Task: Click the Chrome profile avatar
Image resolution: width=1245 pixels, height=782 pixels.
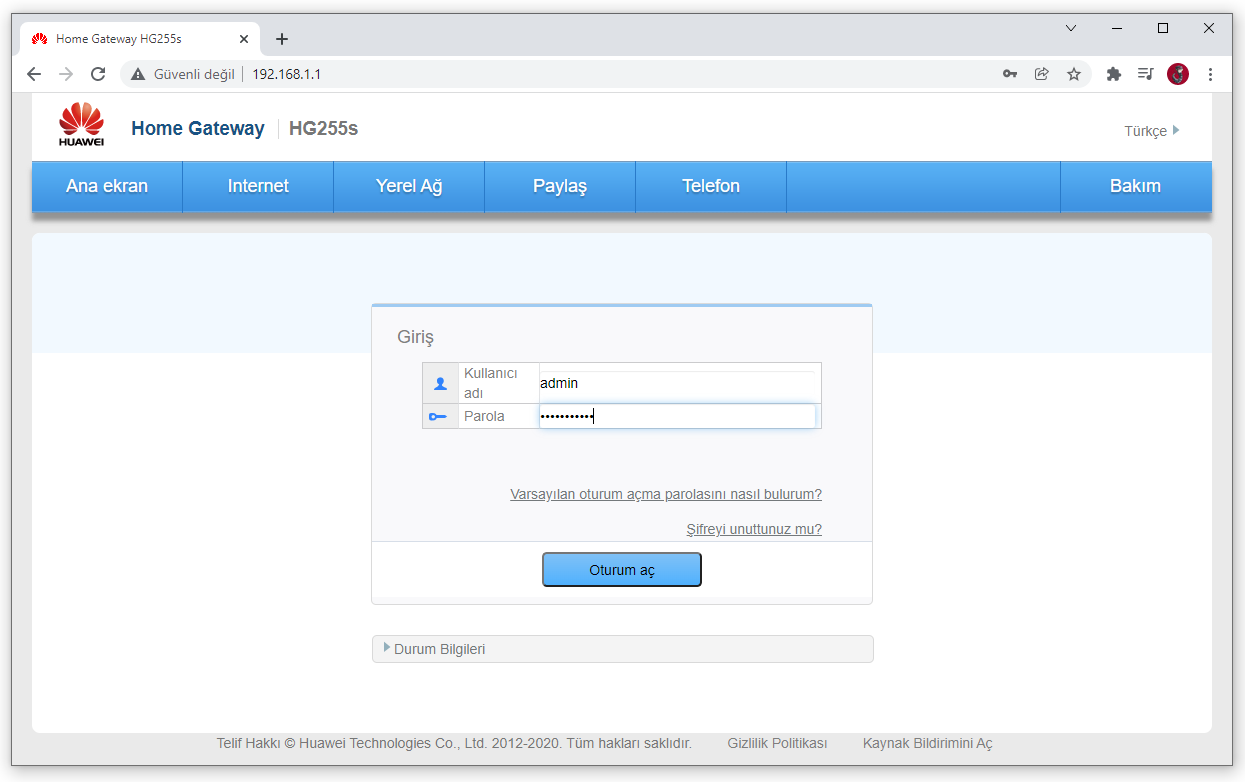Action: tap(1178, 74)
